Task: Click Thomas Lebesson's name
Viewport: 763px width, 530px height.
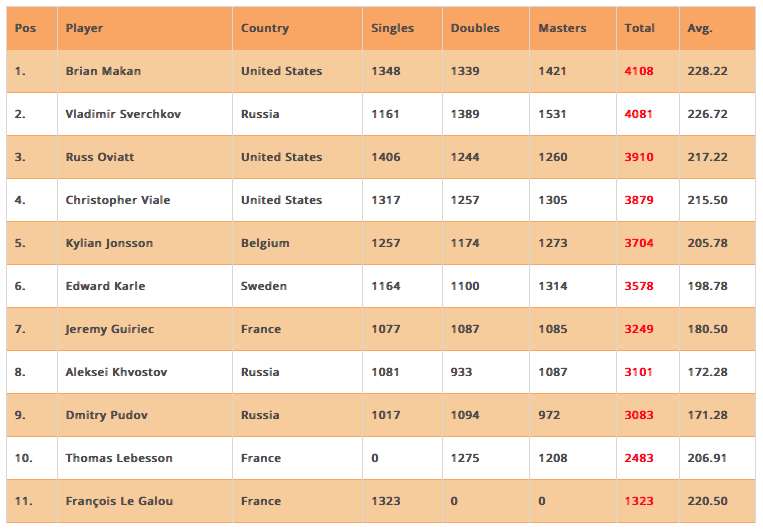Action: click(x=119, y=458)
